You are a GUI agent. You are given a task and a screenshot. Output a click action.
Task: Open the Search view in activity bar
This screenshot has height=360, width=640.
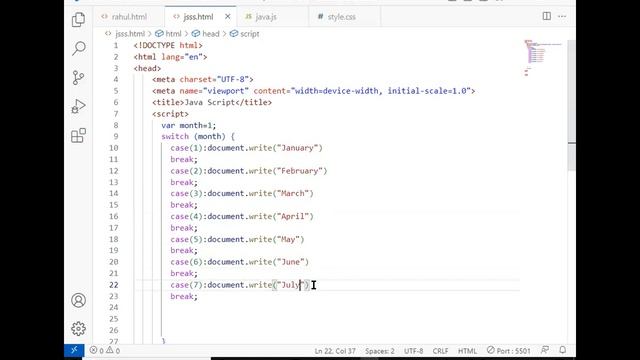click(x=78, y=49)
